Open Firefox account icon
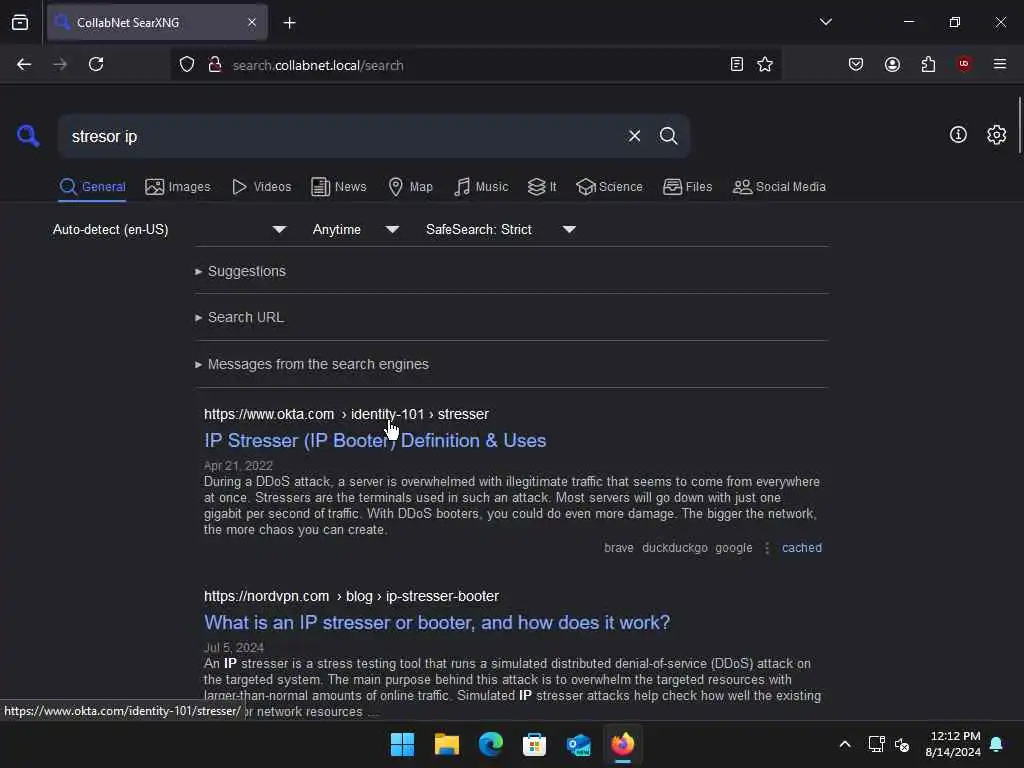1024x768 pixels. (892, 64)
